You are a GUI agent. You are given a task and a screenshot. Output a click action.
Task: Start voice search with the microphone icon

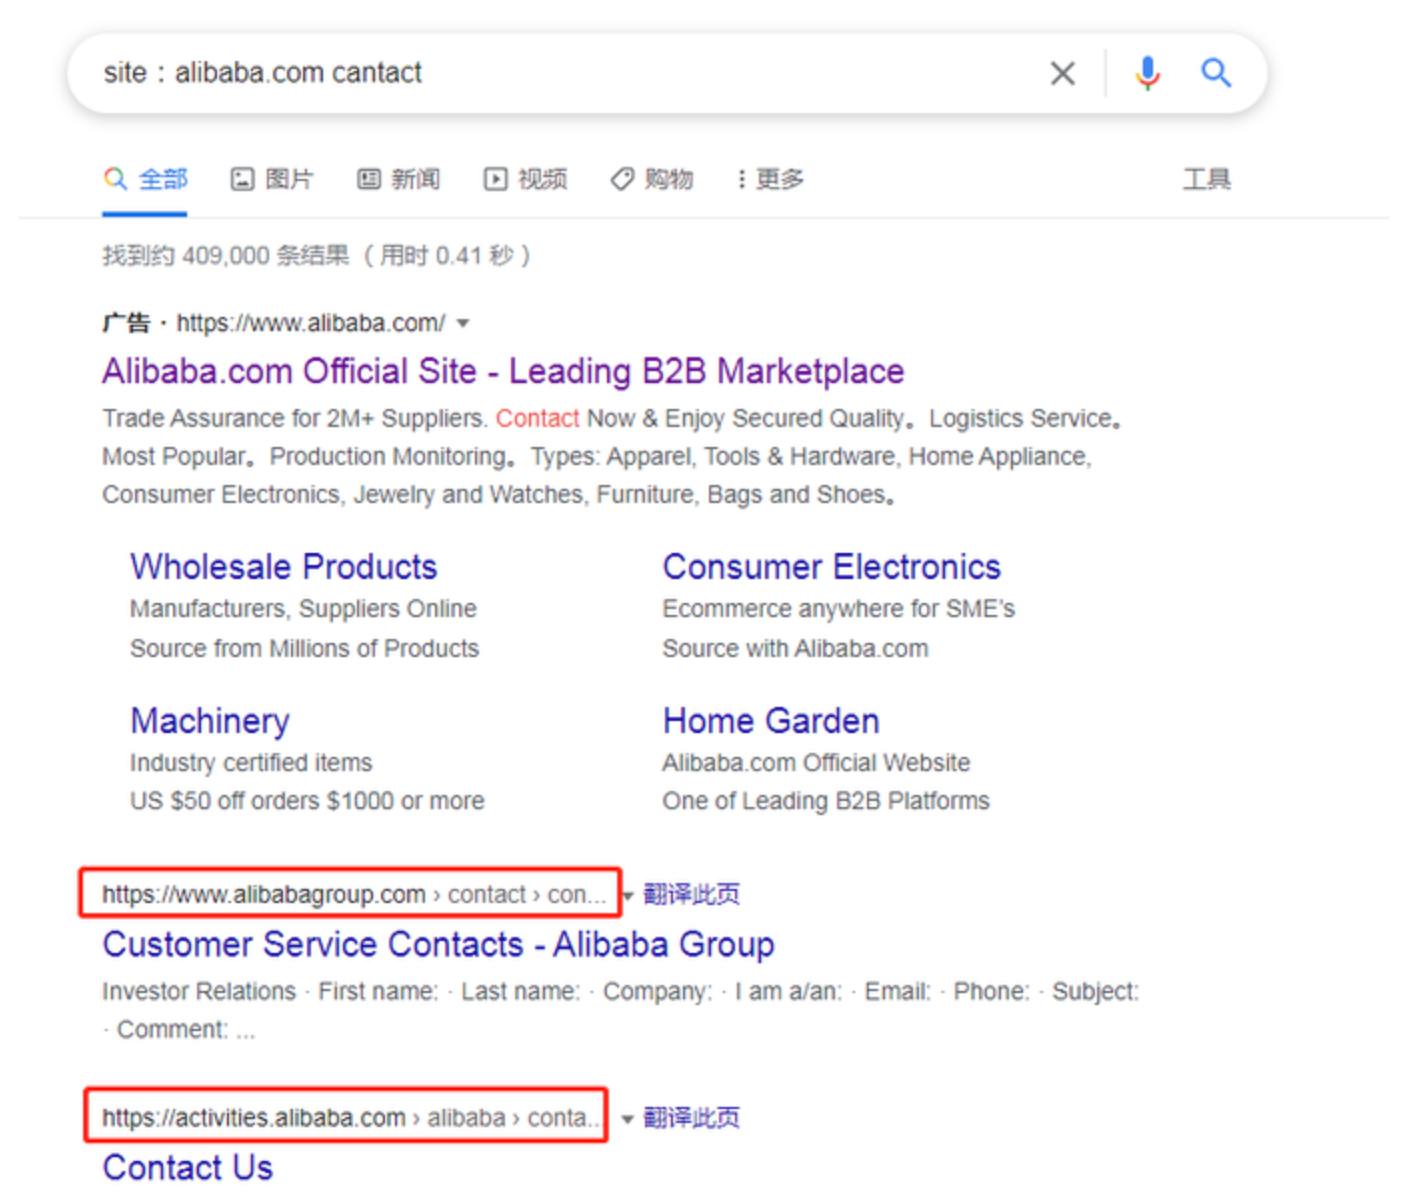(1147, 73)
